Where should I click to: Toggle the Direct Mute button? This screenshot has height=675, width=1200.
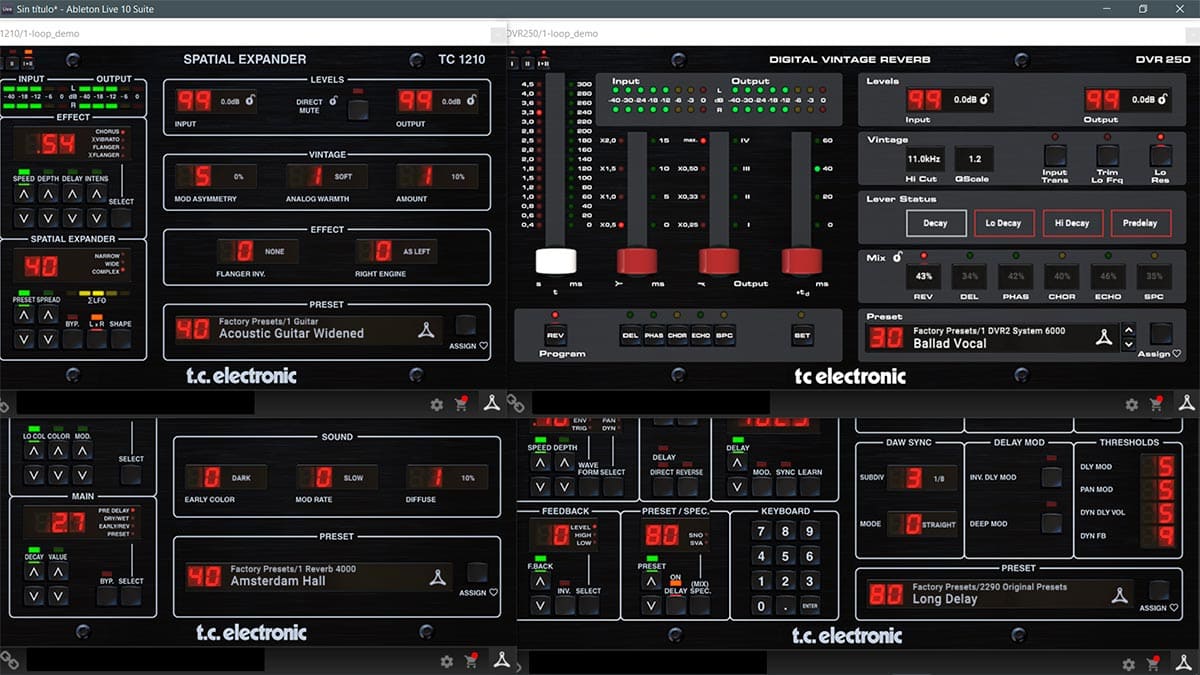point(357,110)
